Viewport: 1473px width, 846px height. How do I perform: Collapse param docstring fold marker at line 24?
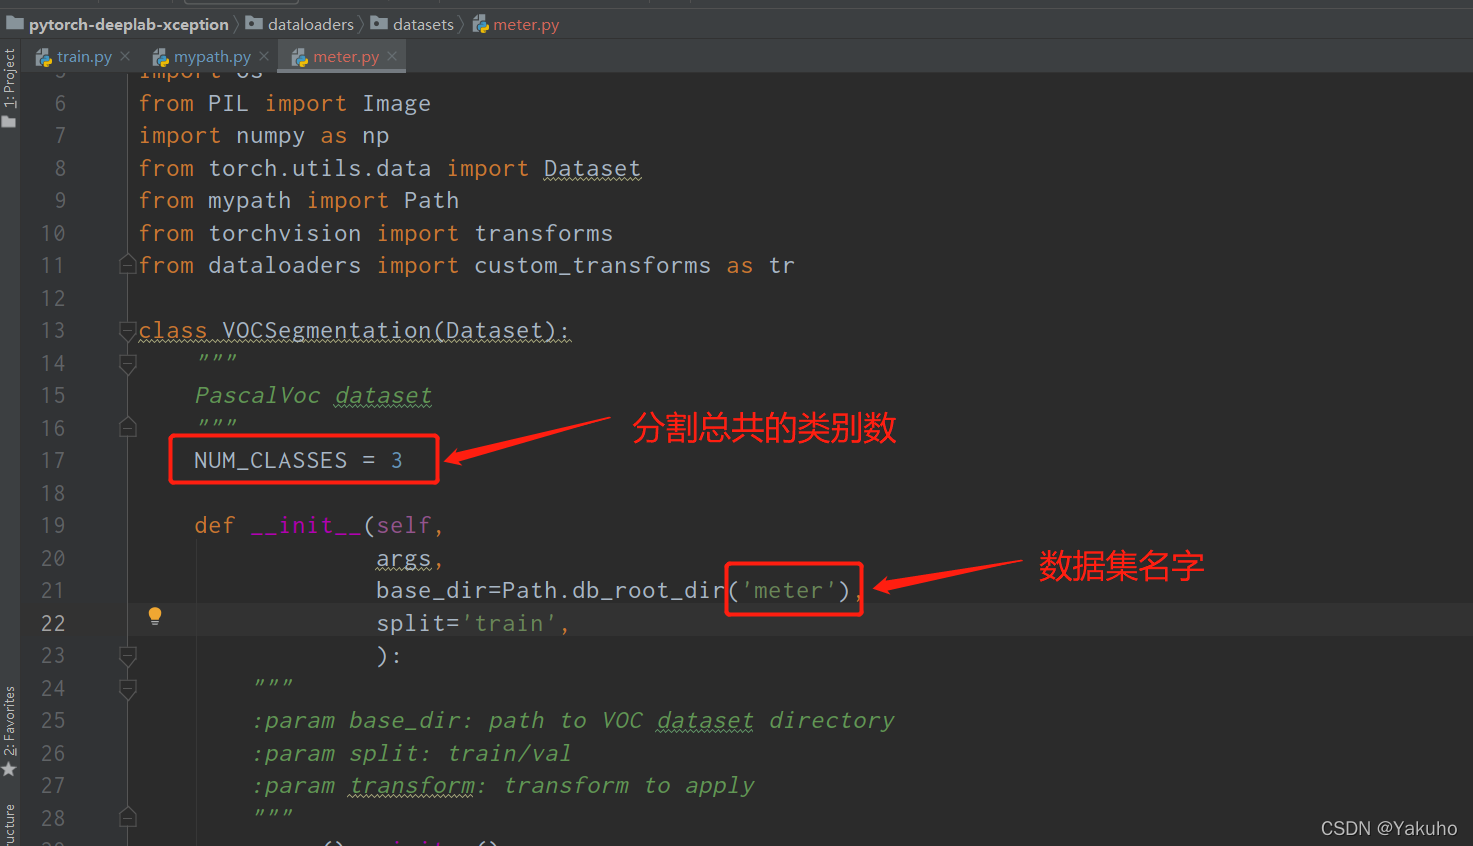click(127, 688)
